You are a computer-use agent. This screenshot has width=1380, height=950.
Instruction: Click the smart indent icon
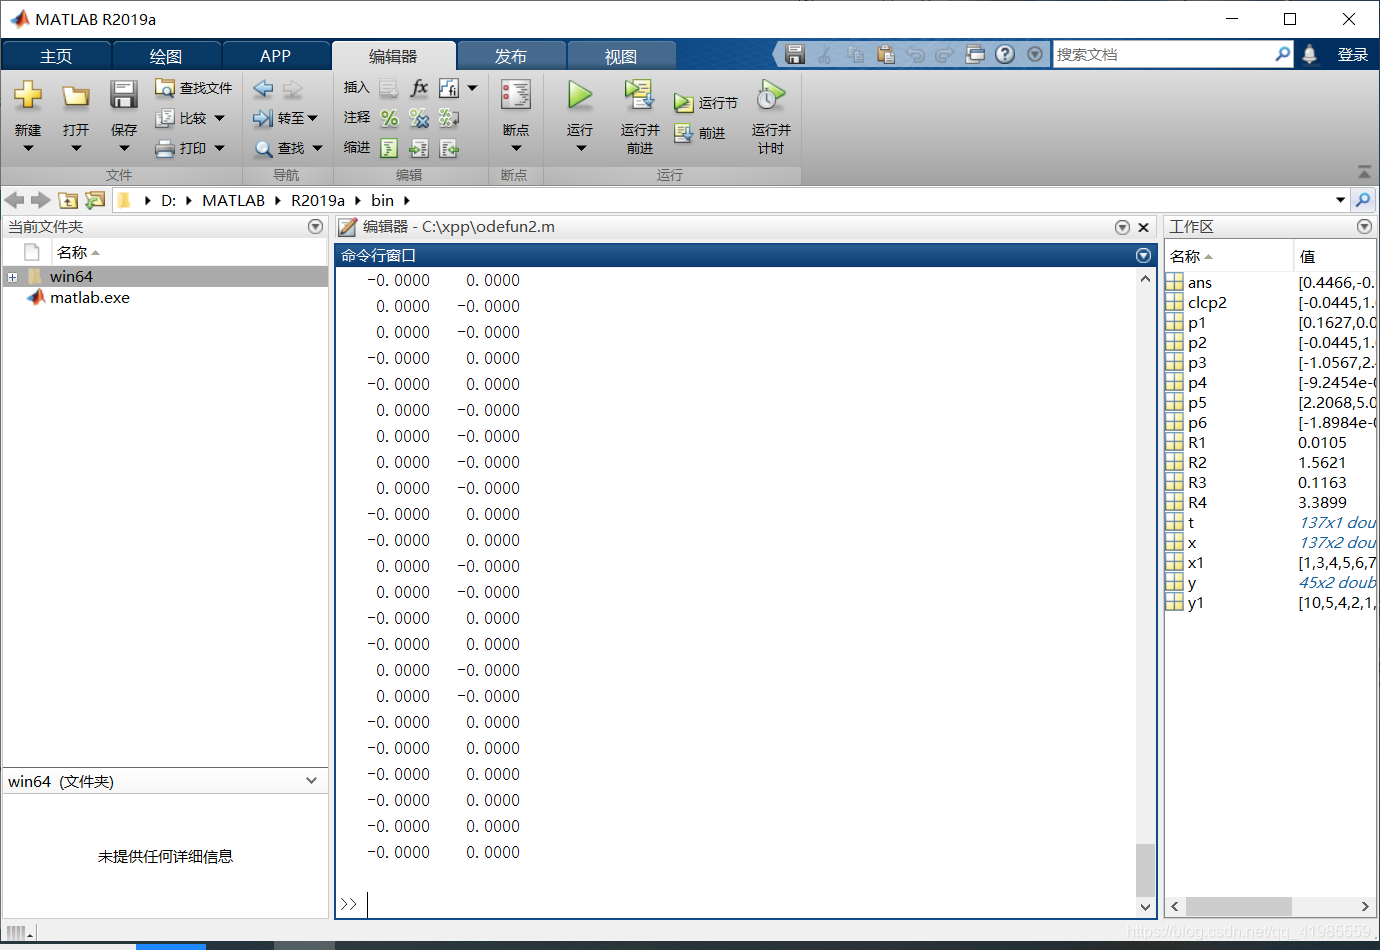click(390, 148)
